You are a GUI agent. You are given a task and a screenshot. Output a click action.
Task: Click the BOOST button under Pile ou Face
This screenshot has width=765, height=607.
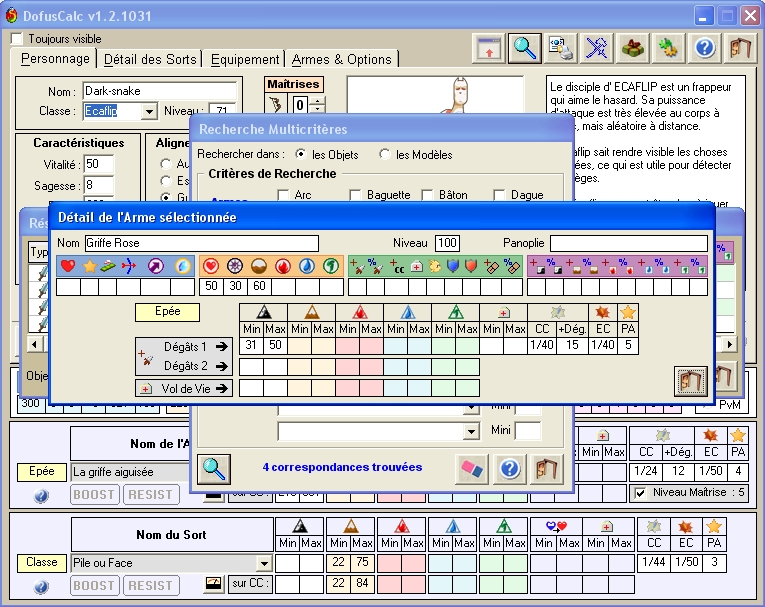tap(95, 586)
